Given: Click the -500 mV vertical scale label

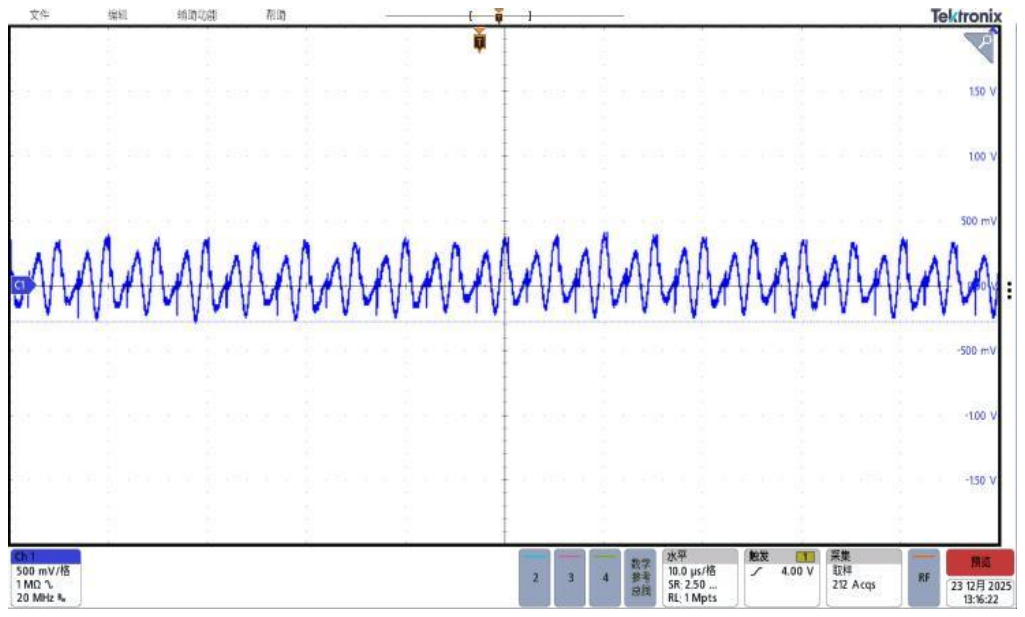Looking at the screenshot, I should (x=977, y=350).
